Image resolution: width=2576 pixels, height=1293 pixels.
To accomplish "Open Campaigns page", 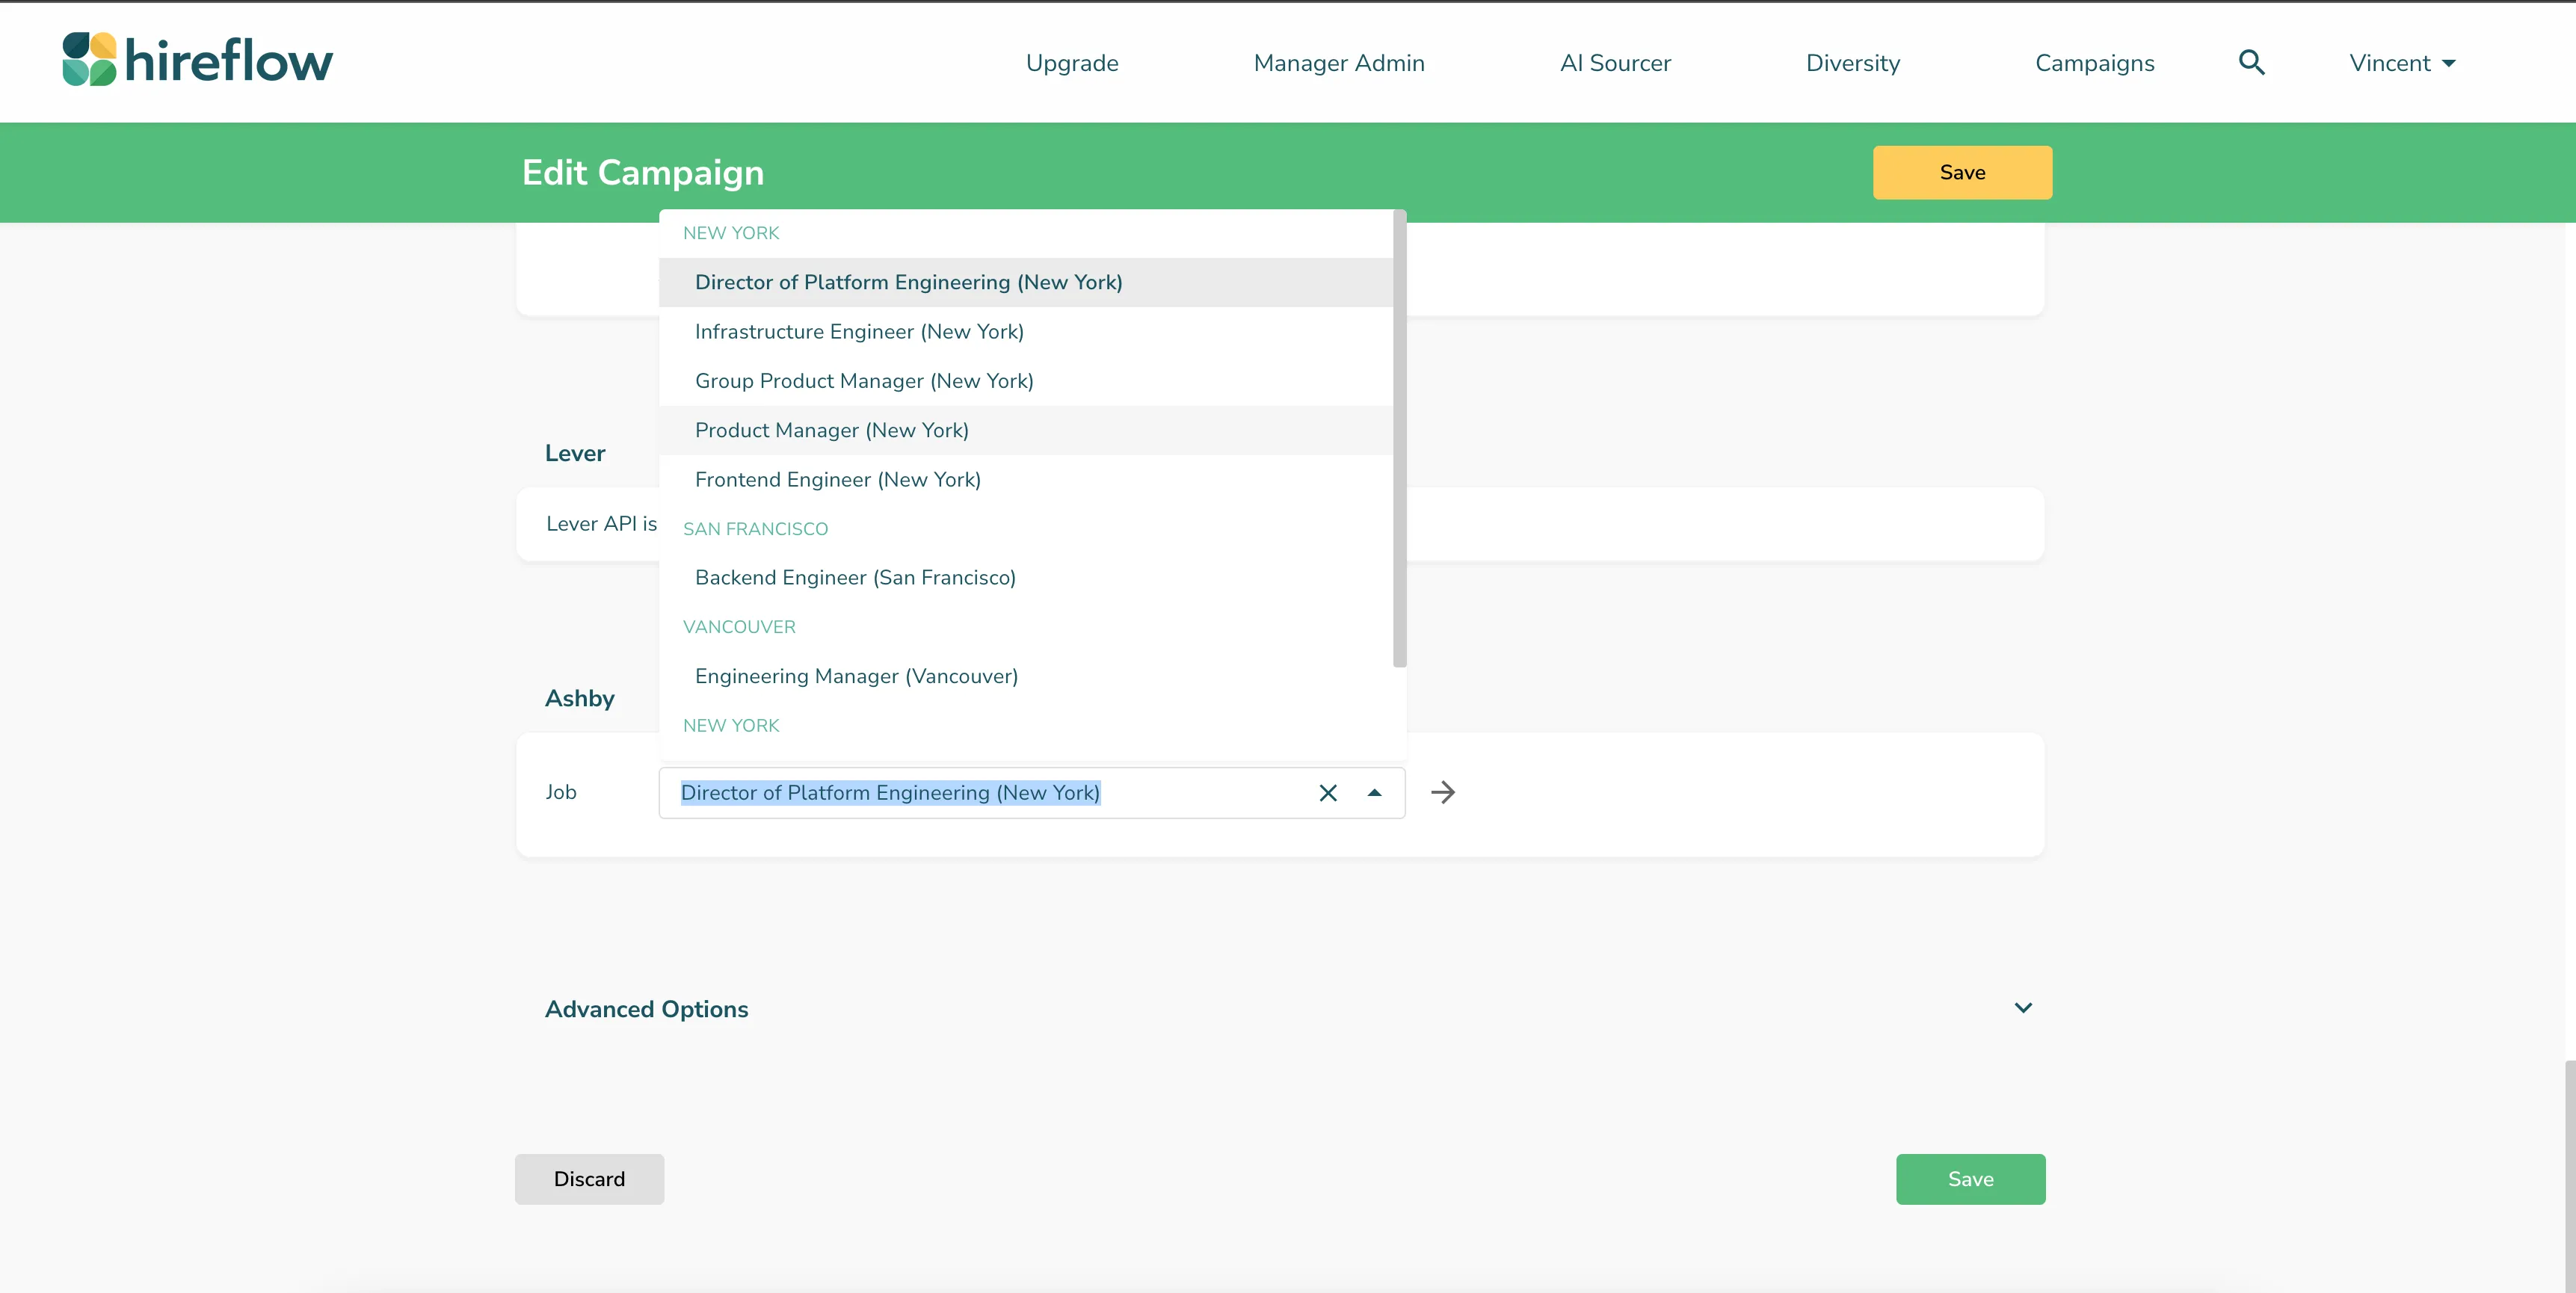I will tap(2095, 63).
